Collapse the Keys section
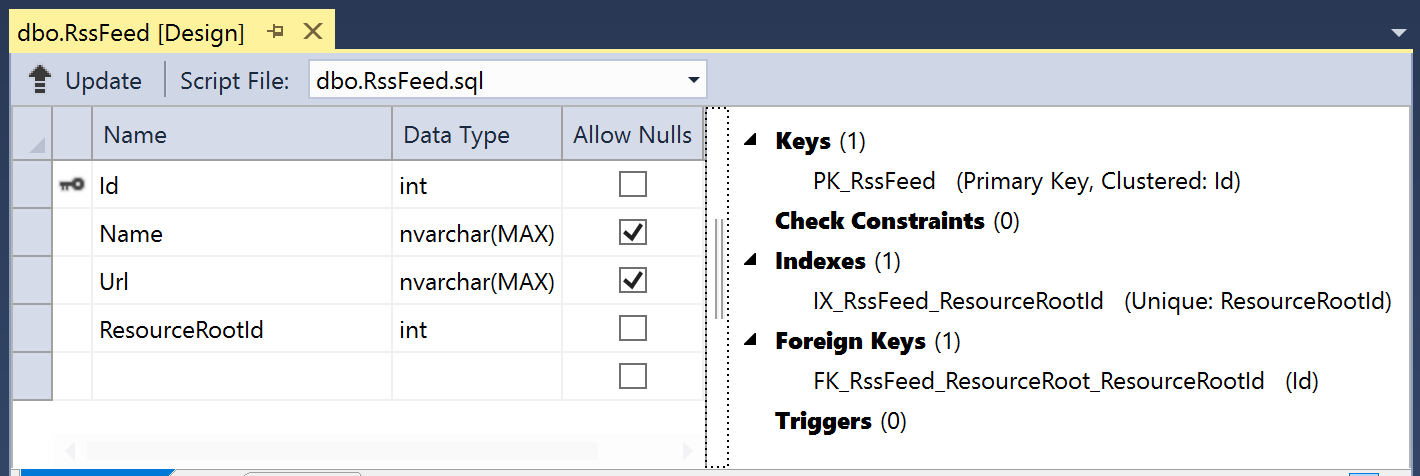1420x476 pixels. point(751,141)
